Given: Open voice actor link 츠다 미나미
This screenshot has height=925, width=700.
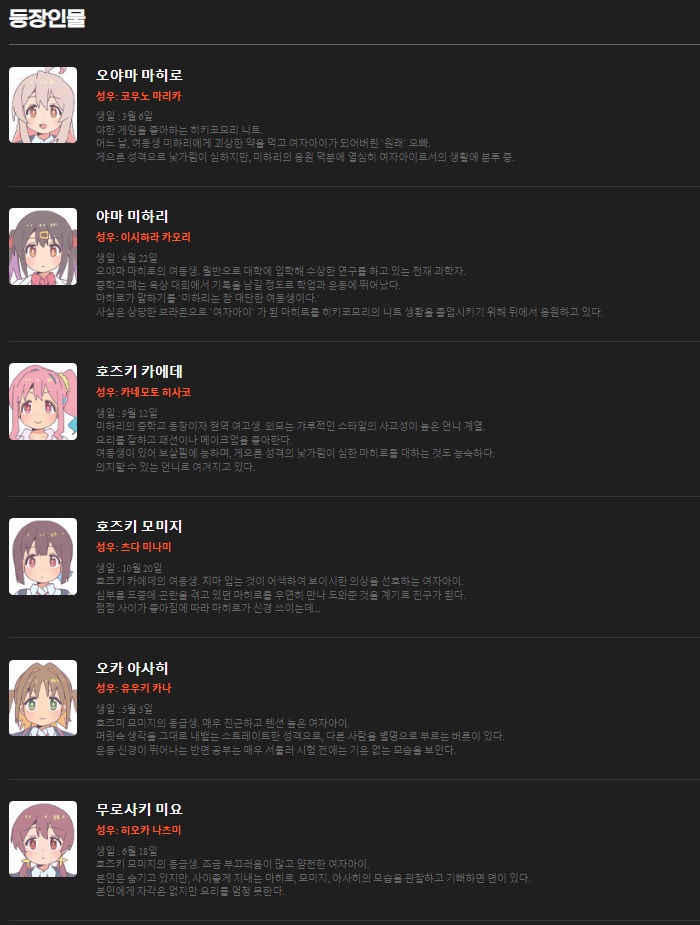Looking at the screenshot, I should 146,547.
